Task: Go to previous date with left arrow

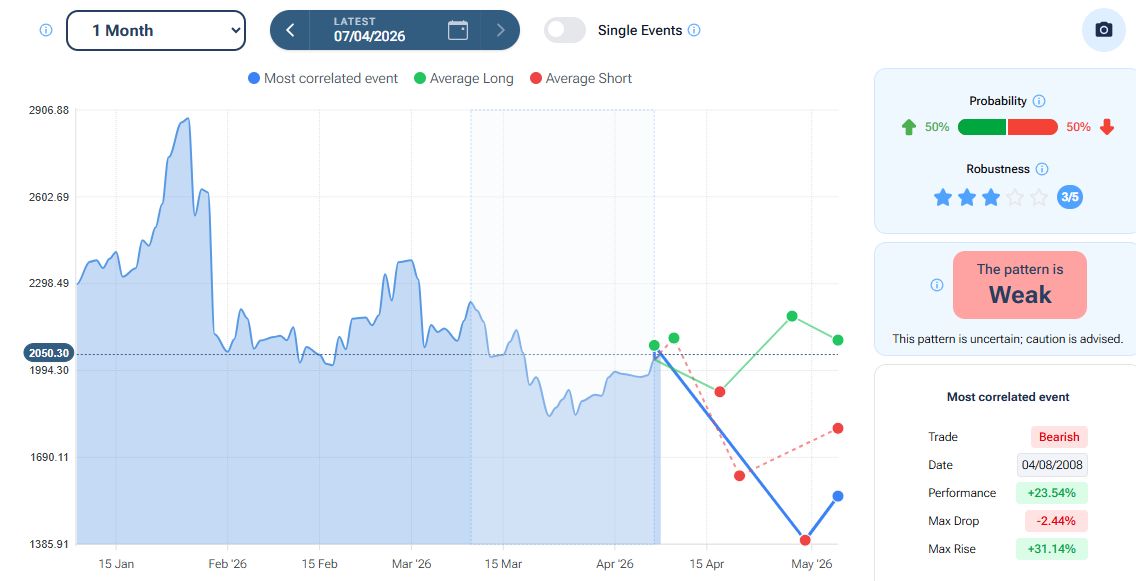Action: click(290, 30)
